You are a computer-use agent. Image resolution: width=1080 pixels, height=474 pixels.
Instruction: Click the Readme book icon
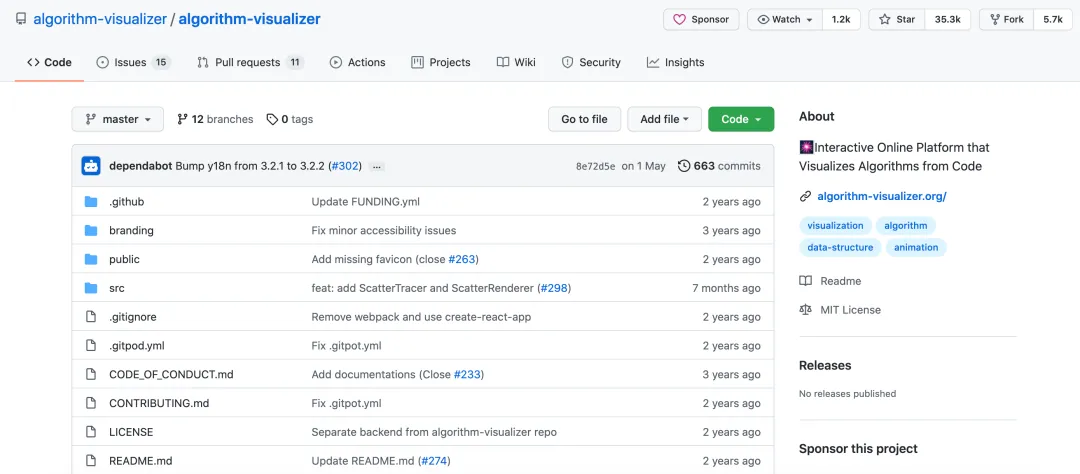pos(806,281)
